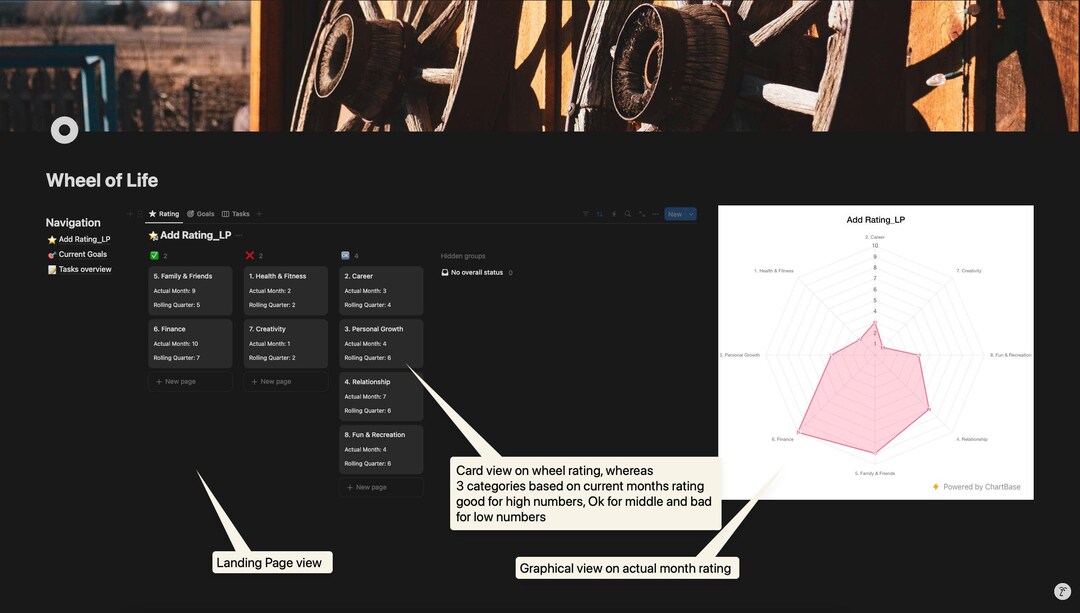Click the Wheel of Life page icon
1080x613 pixels.
65,129
